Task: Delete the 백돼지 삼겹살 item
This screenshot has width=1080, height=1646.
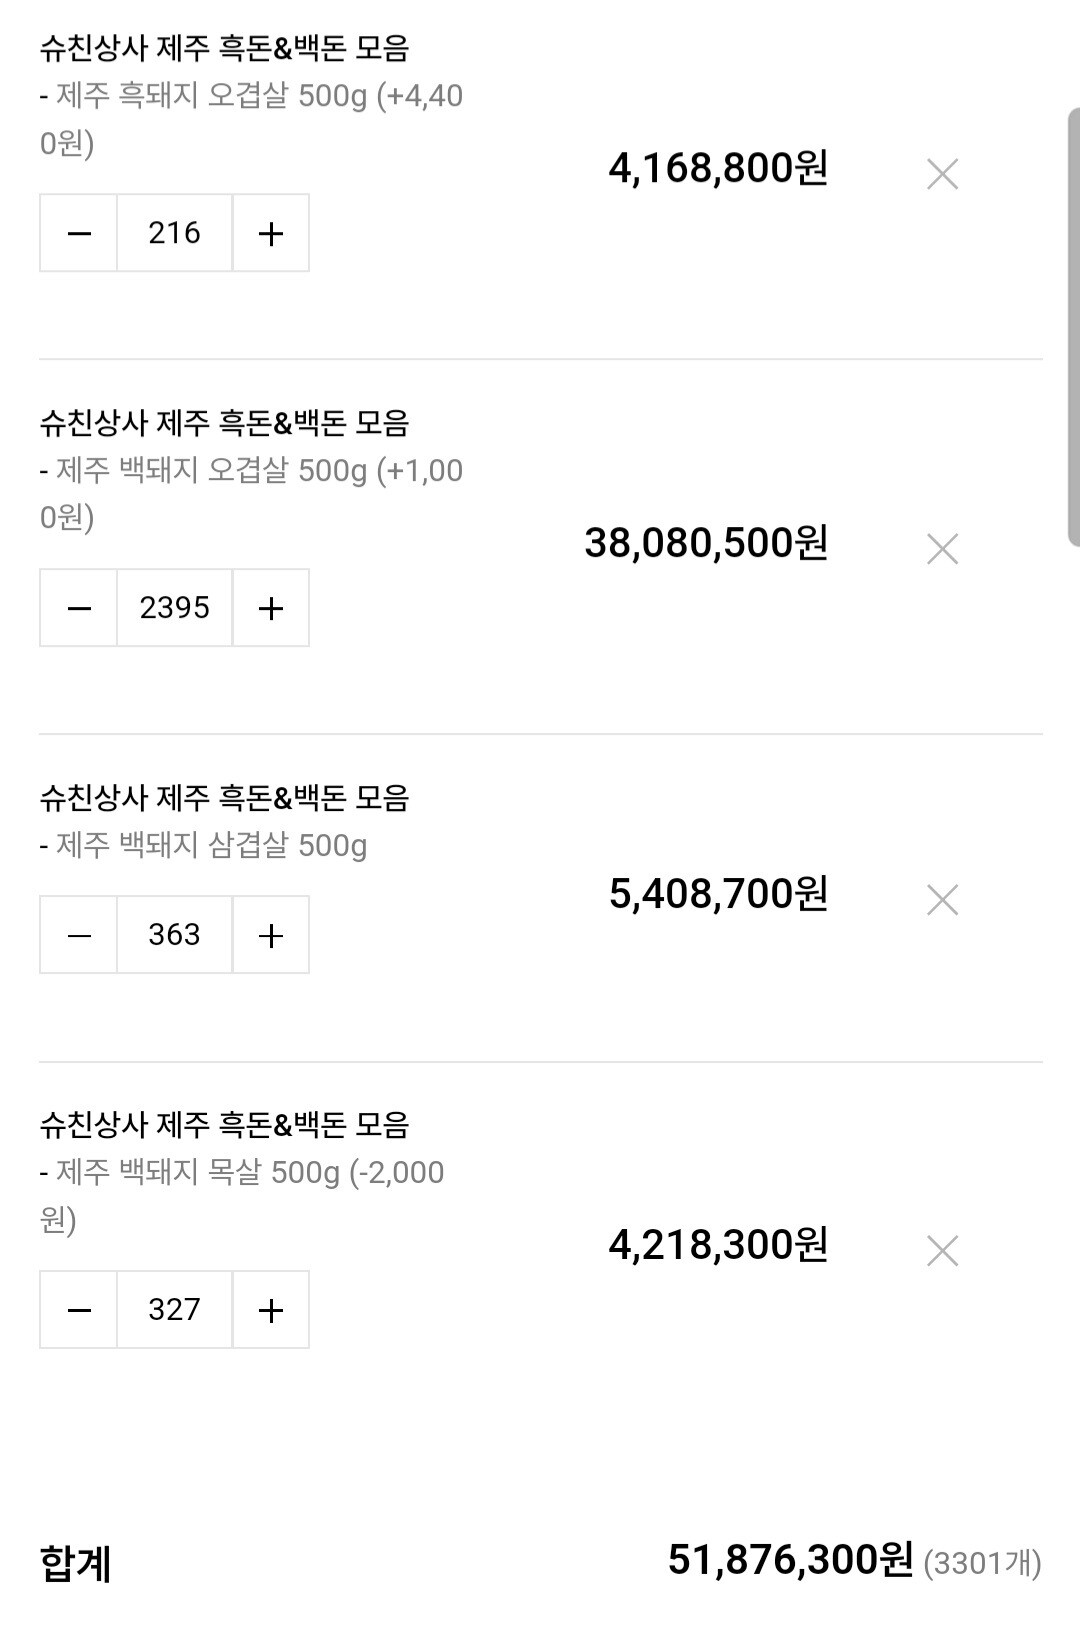Action: click(942, 900)
